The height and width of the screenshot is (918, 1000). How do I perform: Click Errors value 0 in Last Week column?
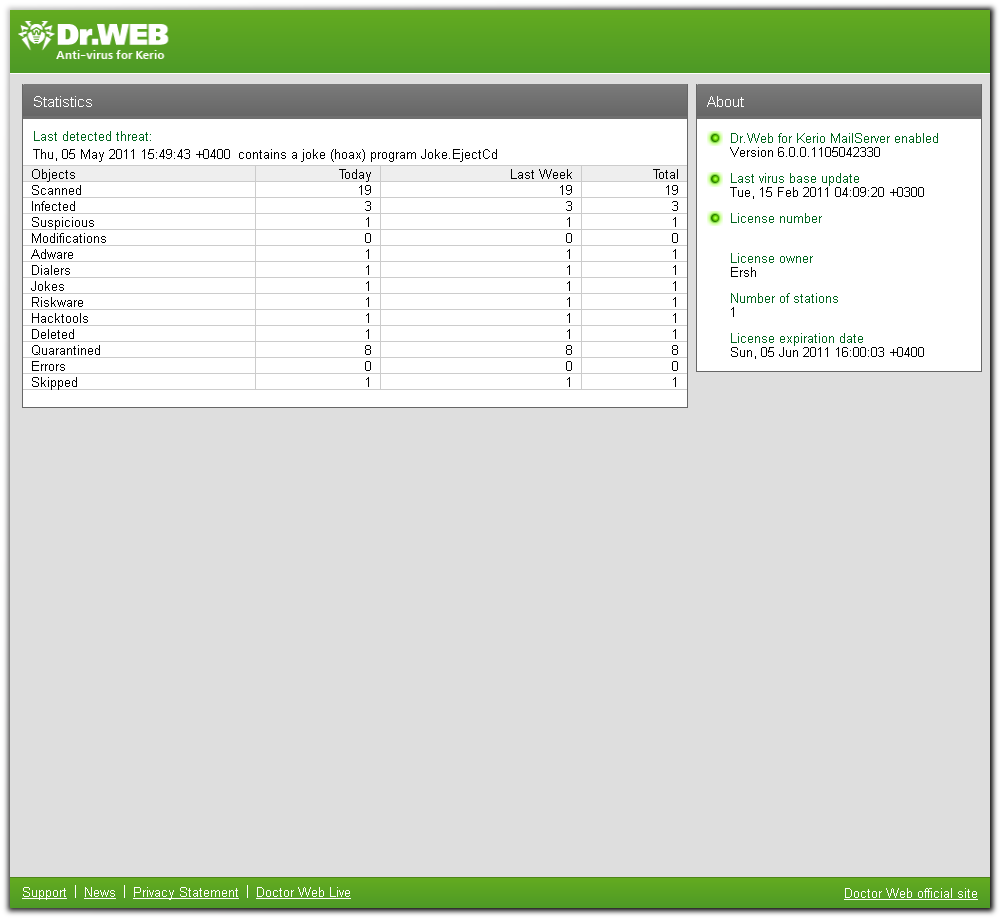569,366
